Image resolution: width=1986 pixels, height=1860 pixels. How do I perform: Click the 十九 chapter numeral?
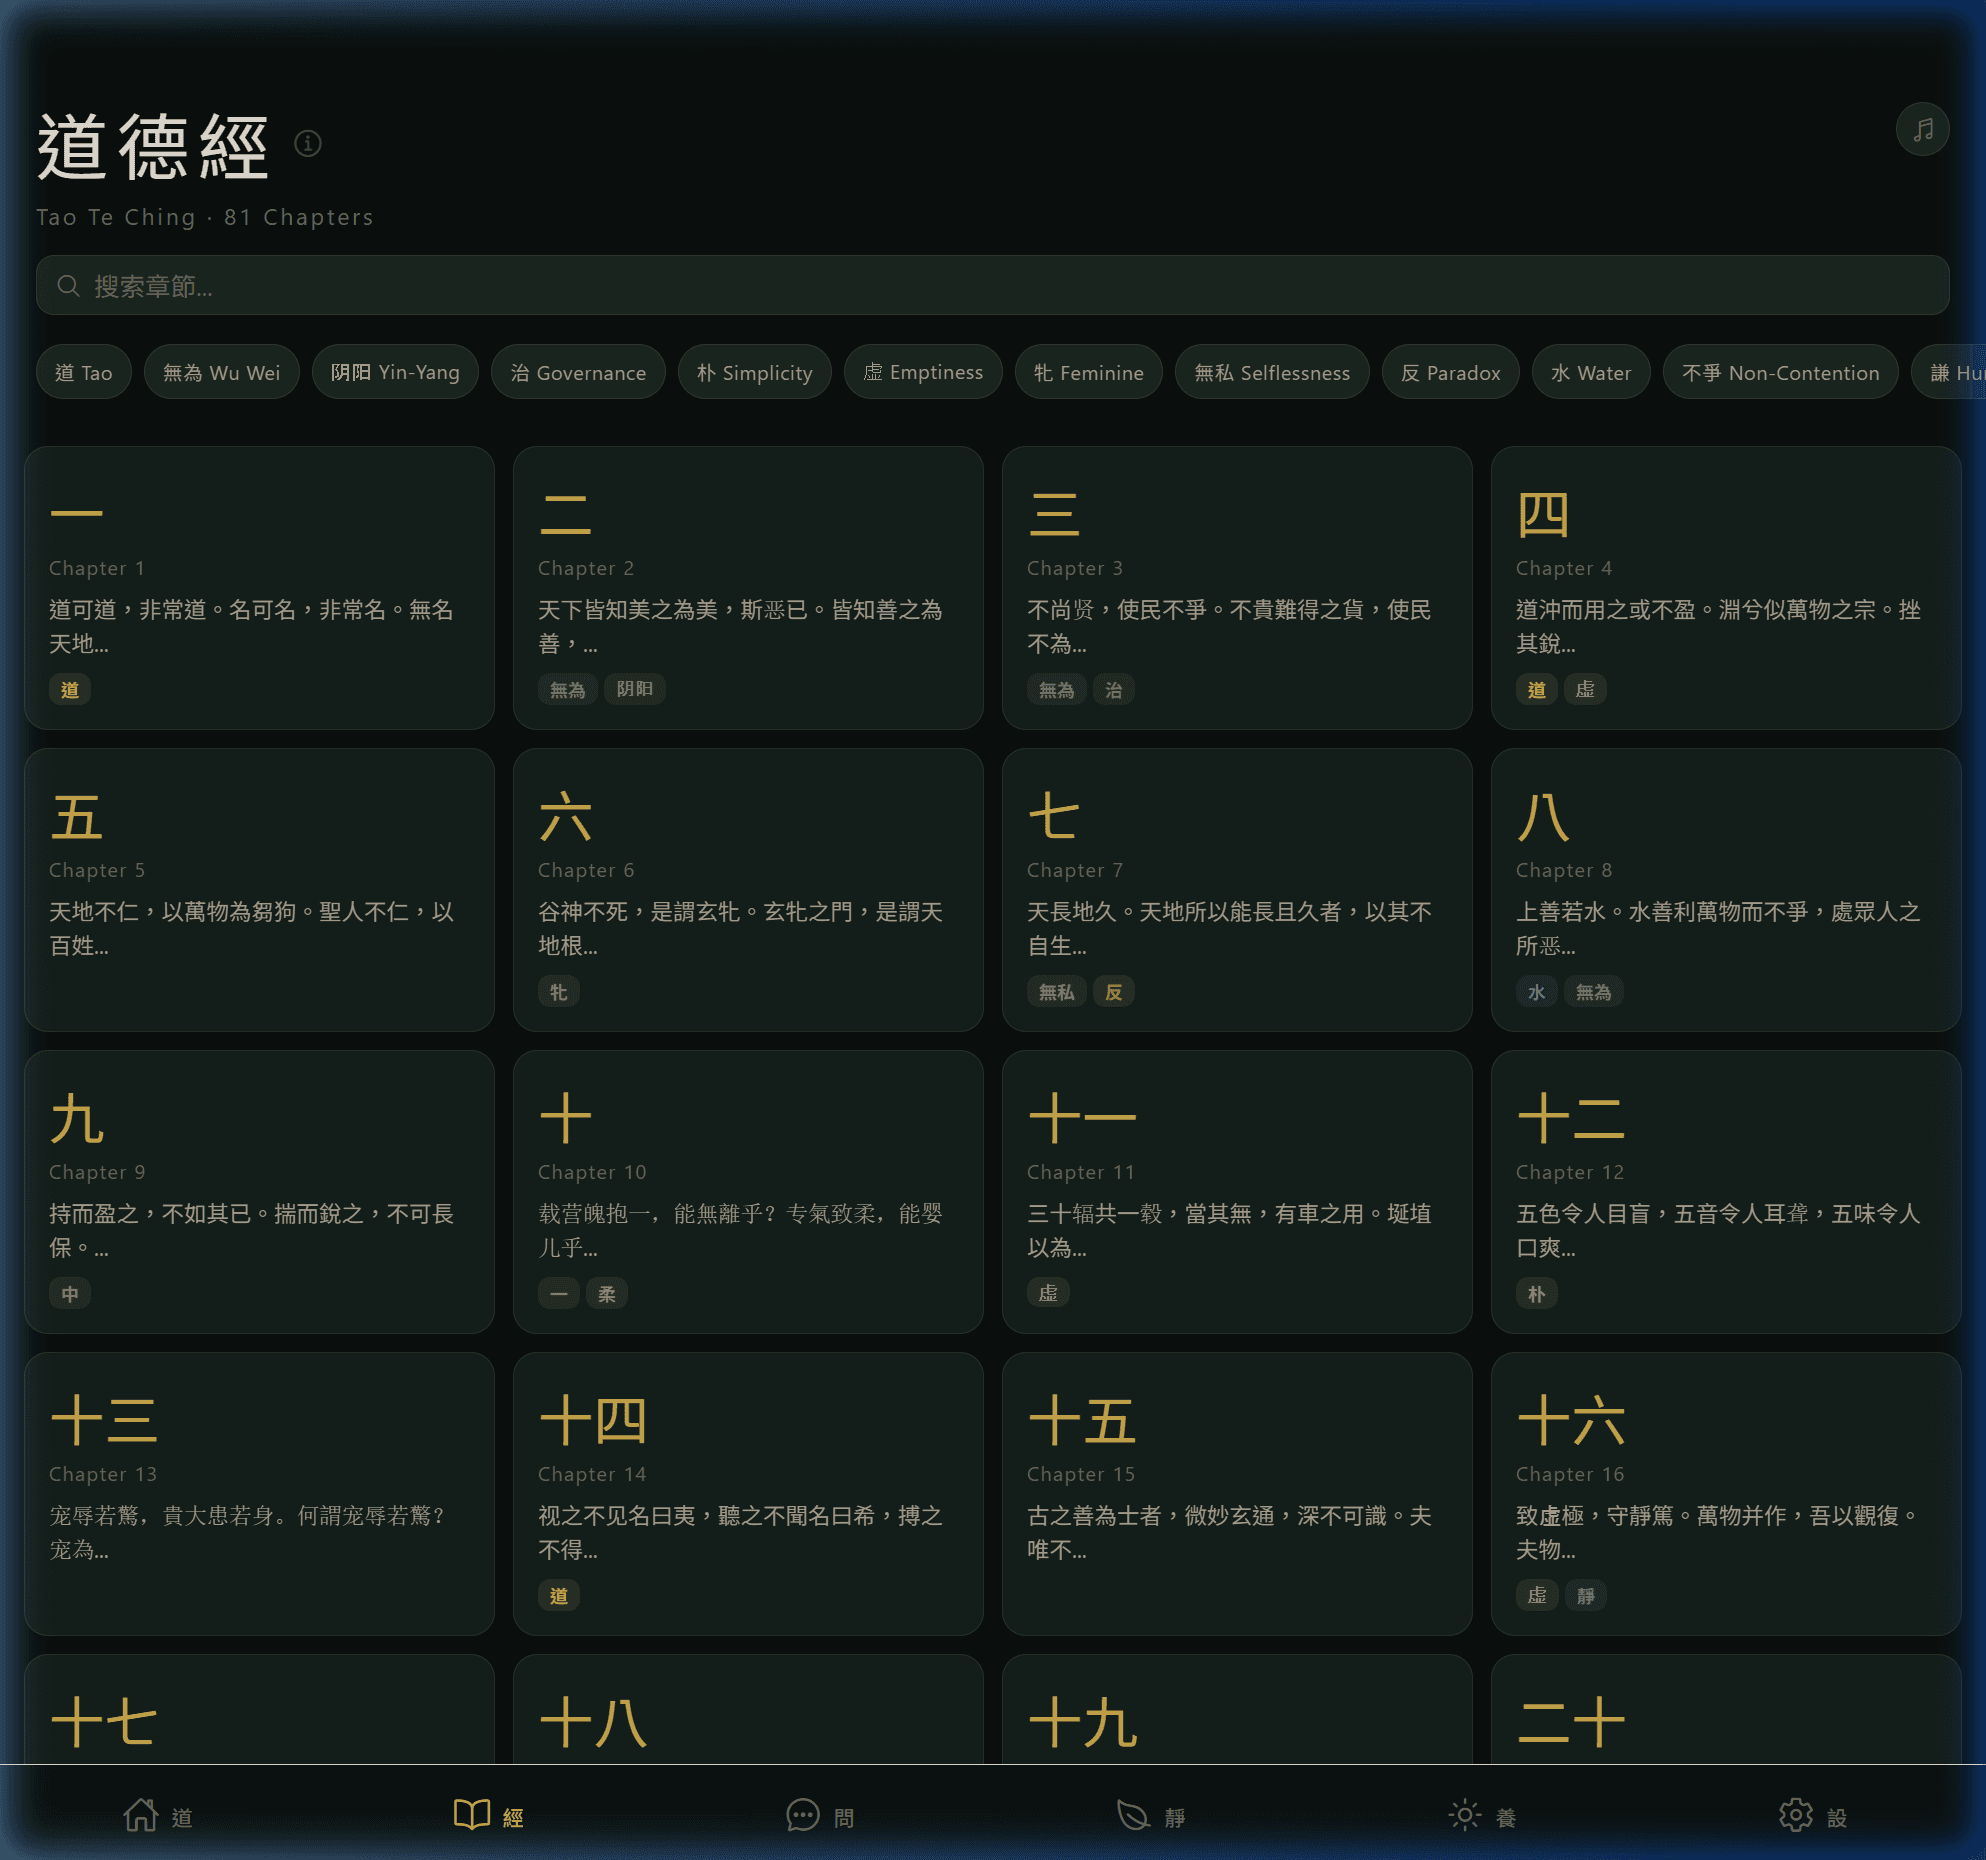[1082, 1723]
